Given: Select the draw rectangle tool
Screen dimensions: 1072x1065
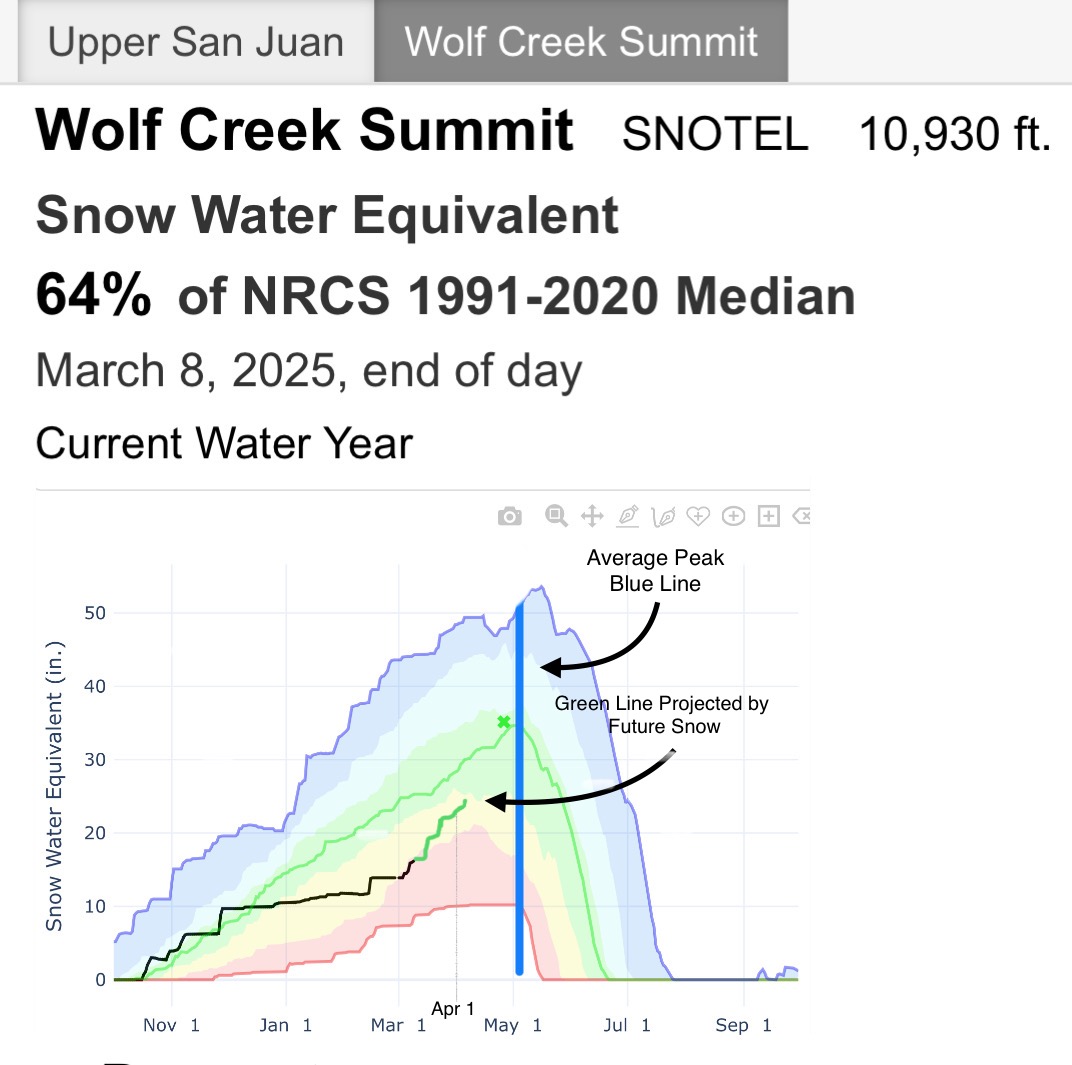Looking at the screenshot, I should pos(769,516).
